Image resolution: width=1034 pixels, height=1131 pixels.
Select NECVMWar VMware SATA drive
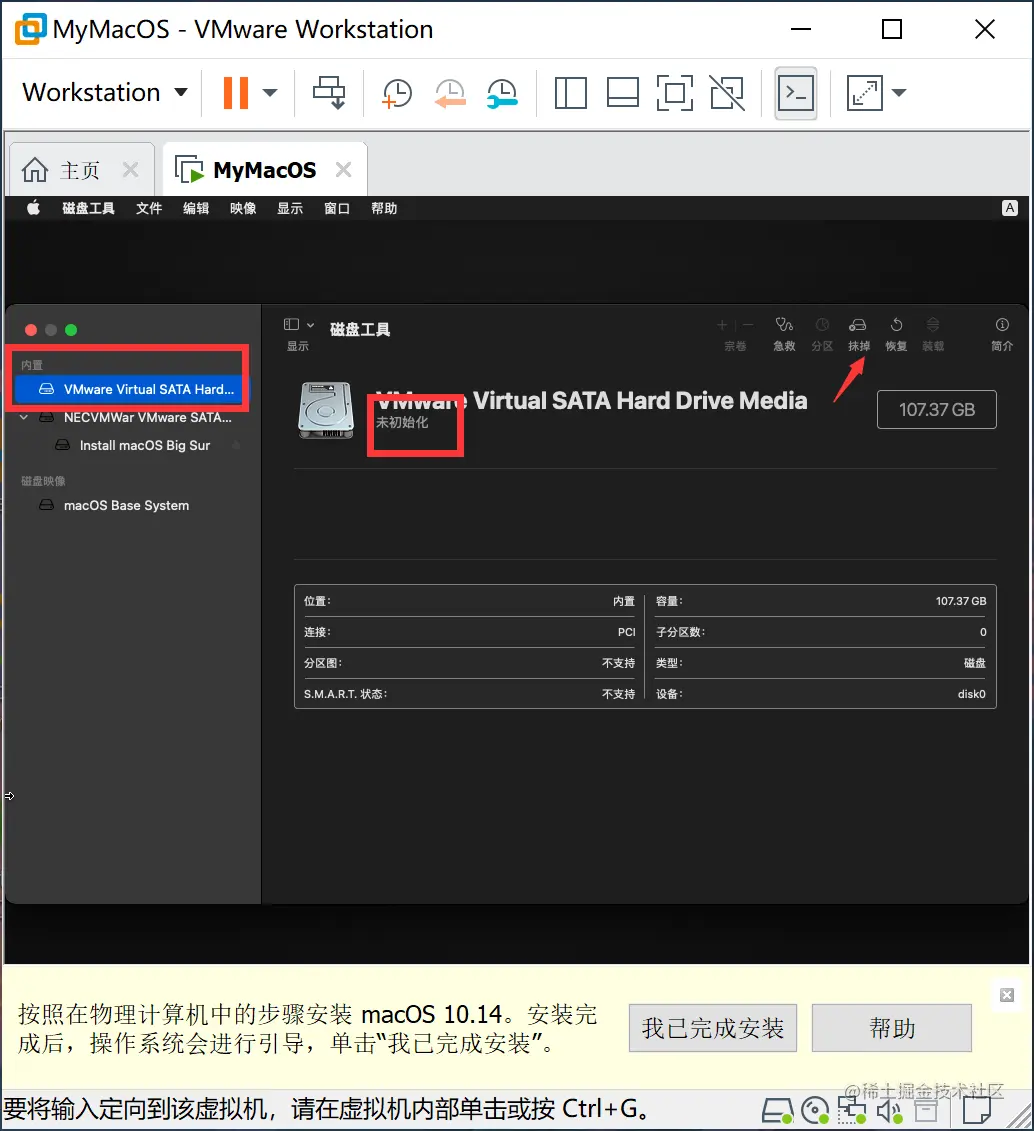pyautogui.click(x=136, y=418)
